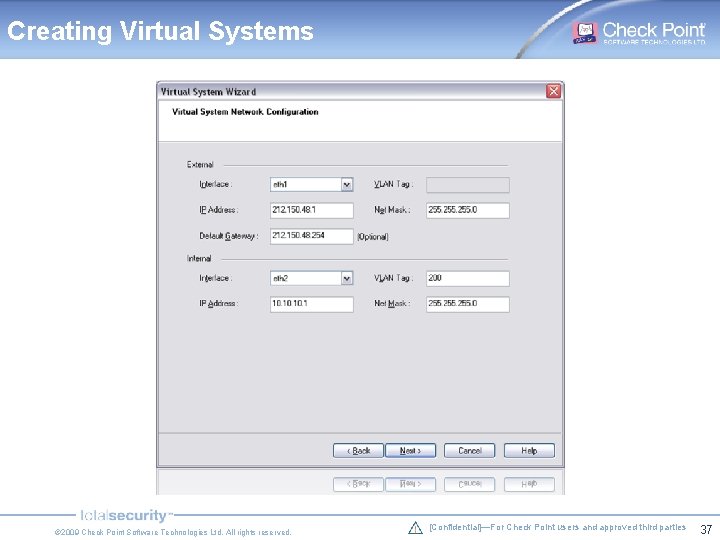Edit Internal VLAN Tag field 200

coord(467,278)
